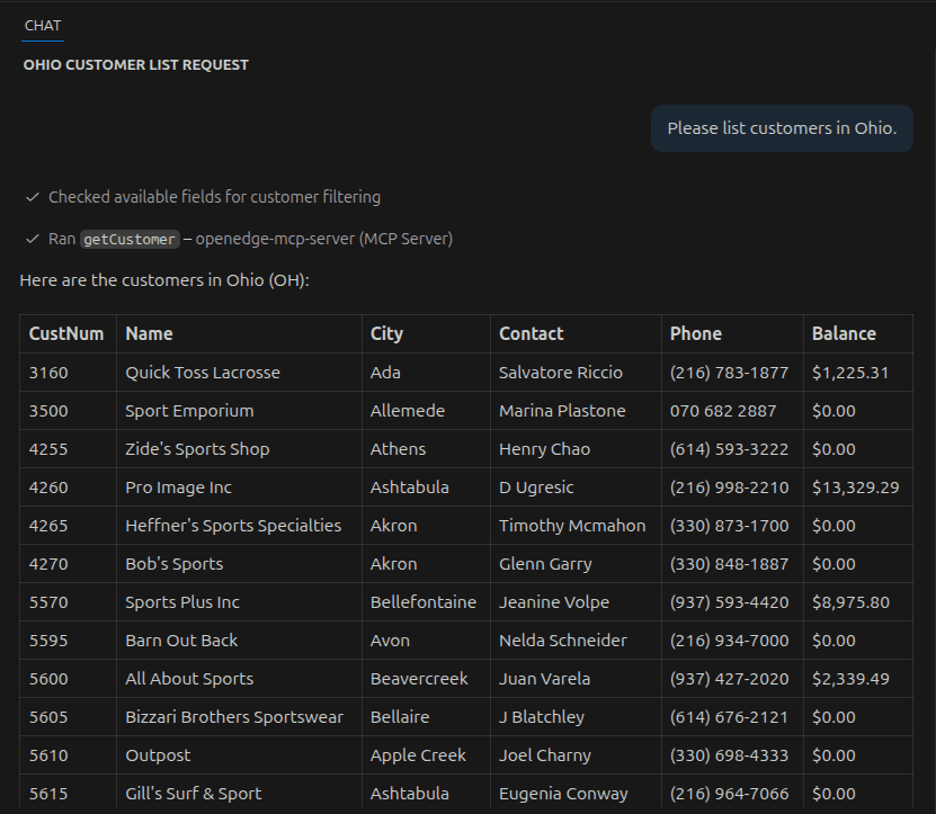Screen dimensions: 936x814
Task: Select the 'Quick Toss Lacrosse' name cell
Action: 202,372
